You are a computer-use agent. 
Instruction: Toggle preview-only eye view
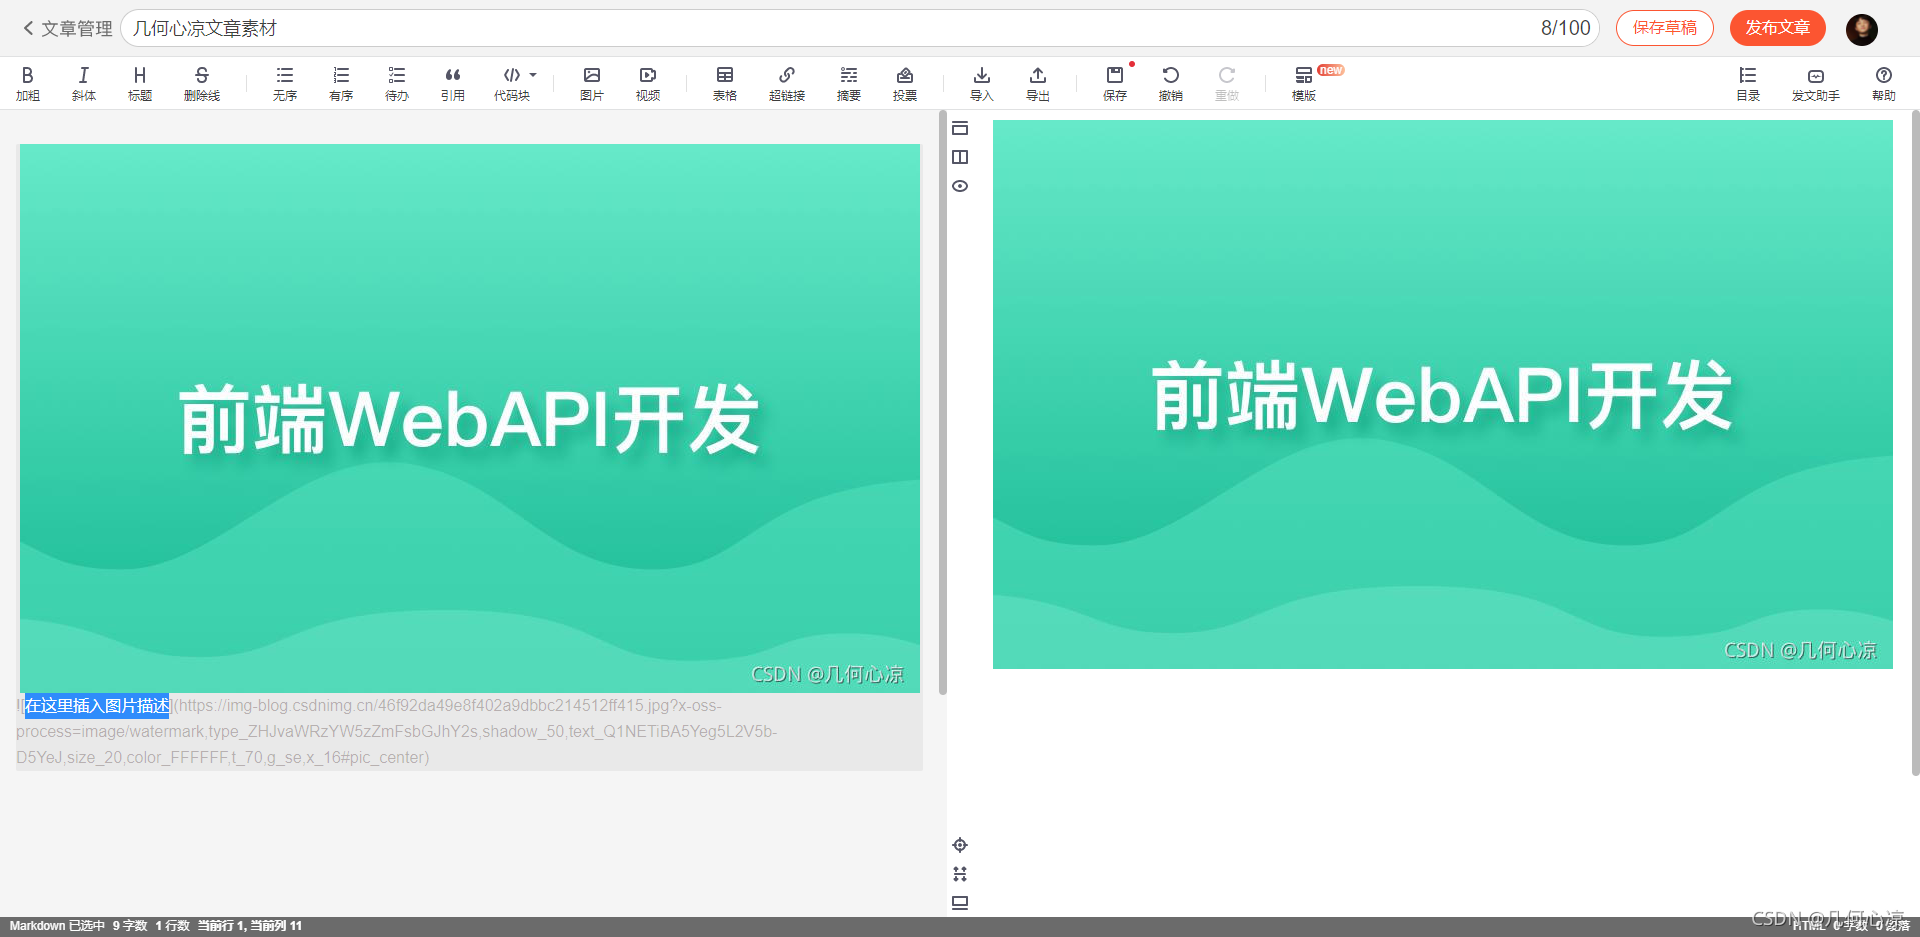[x=960, y=186]
